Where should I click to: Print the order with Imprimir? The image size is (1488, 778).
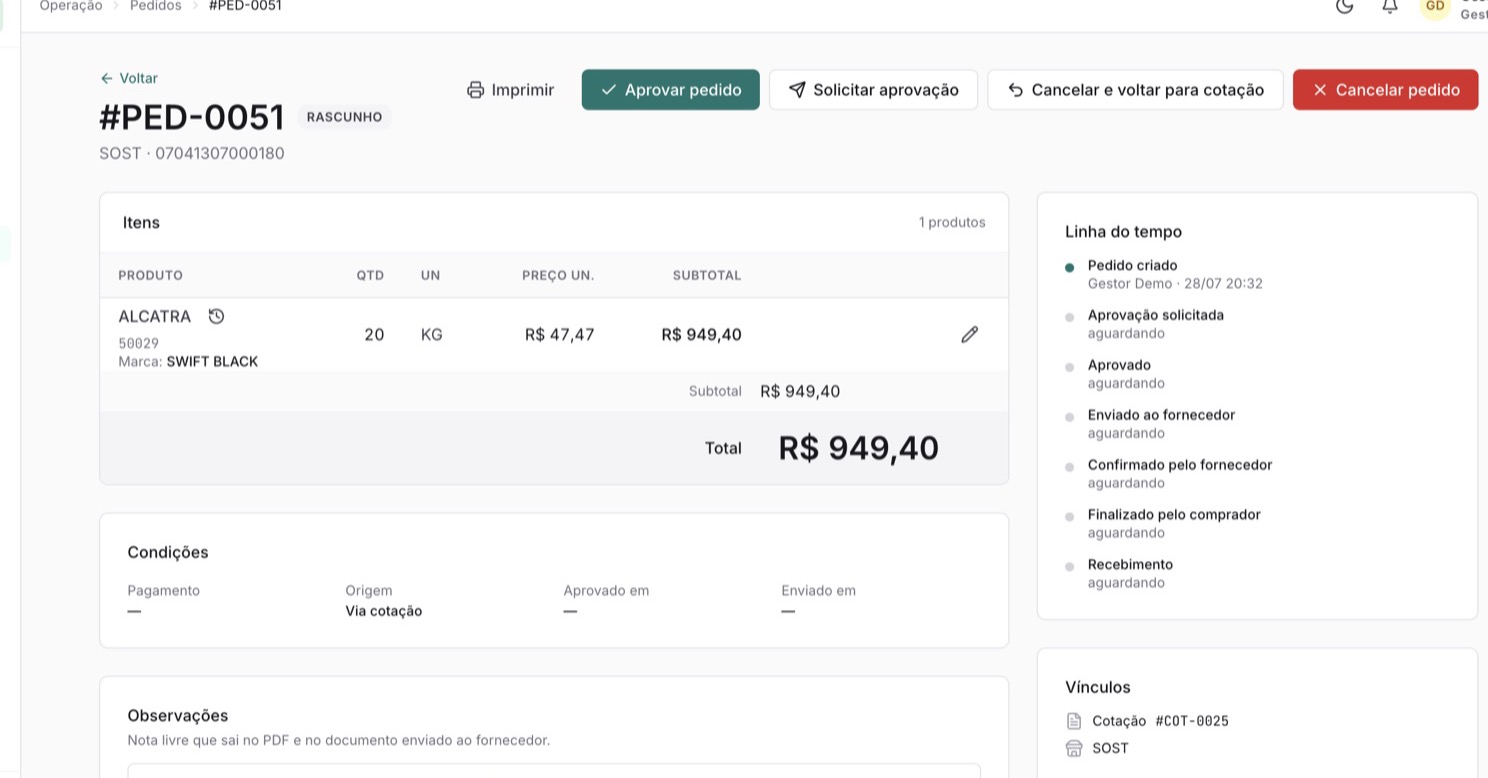(x=510, y=90)
